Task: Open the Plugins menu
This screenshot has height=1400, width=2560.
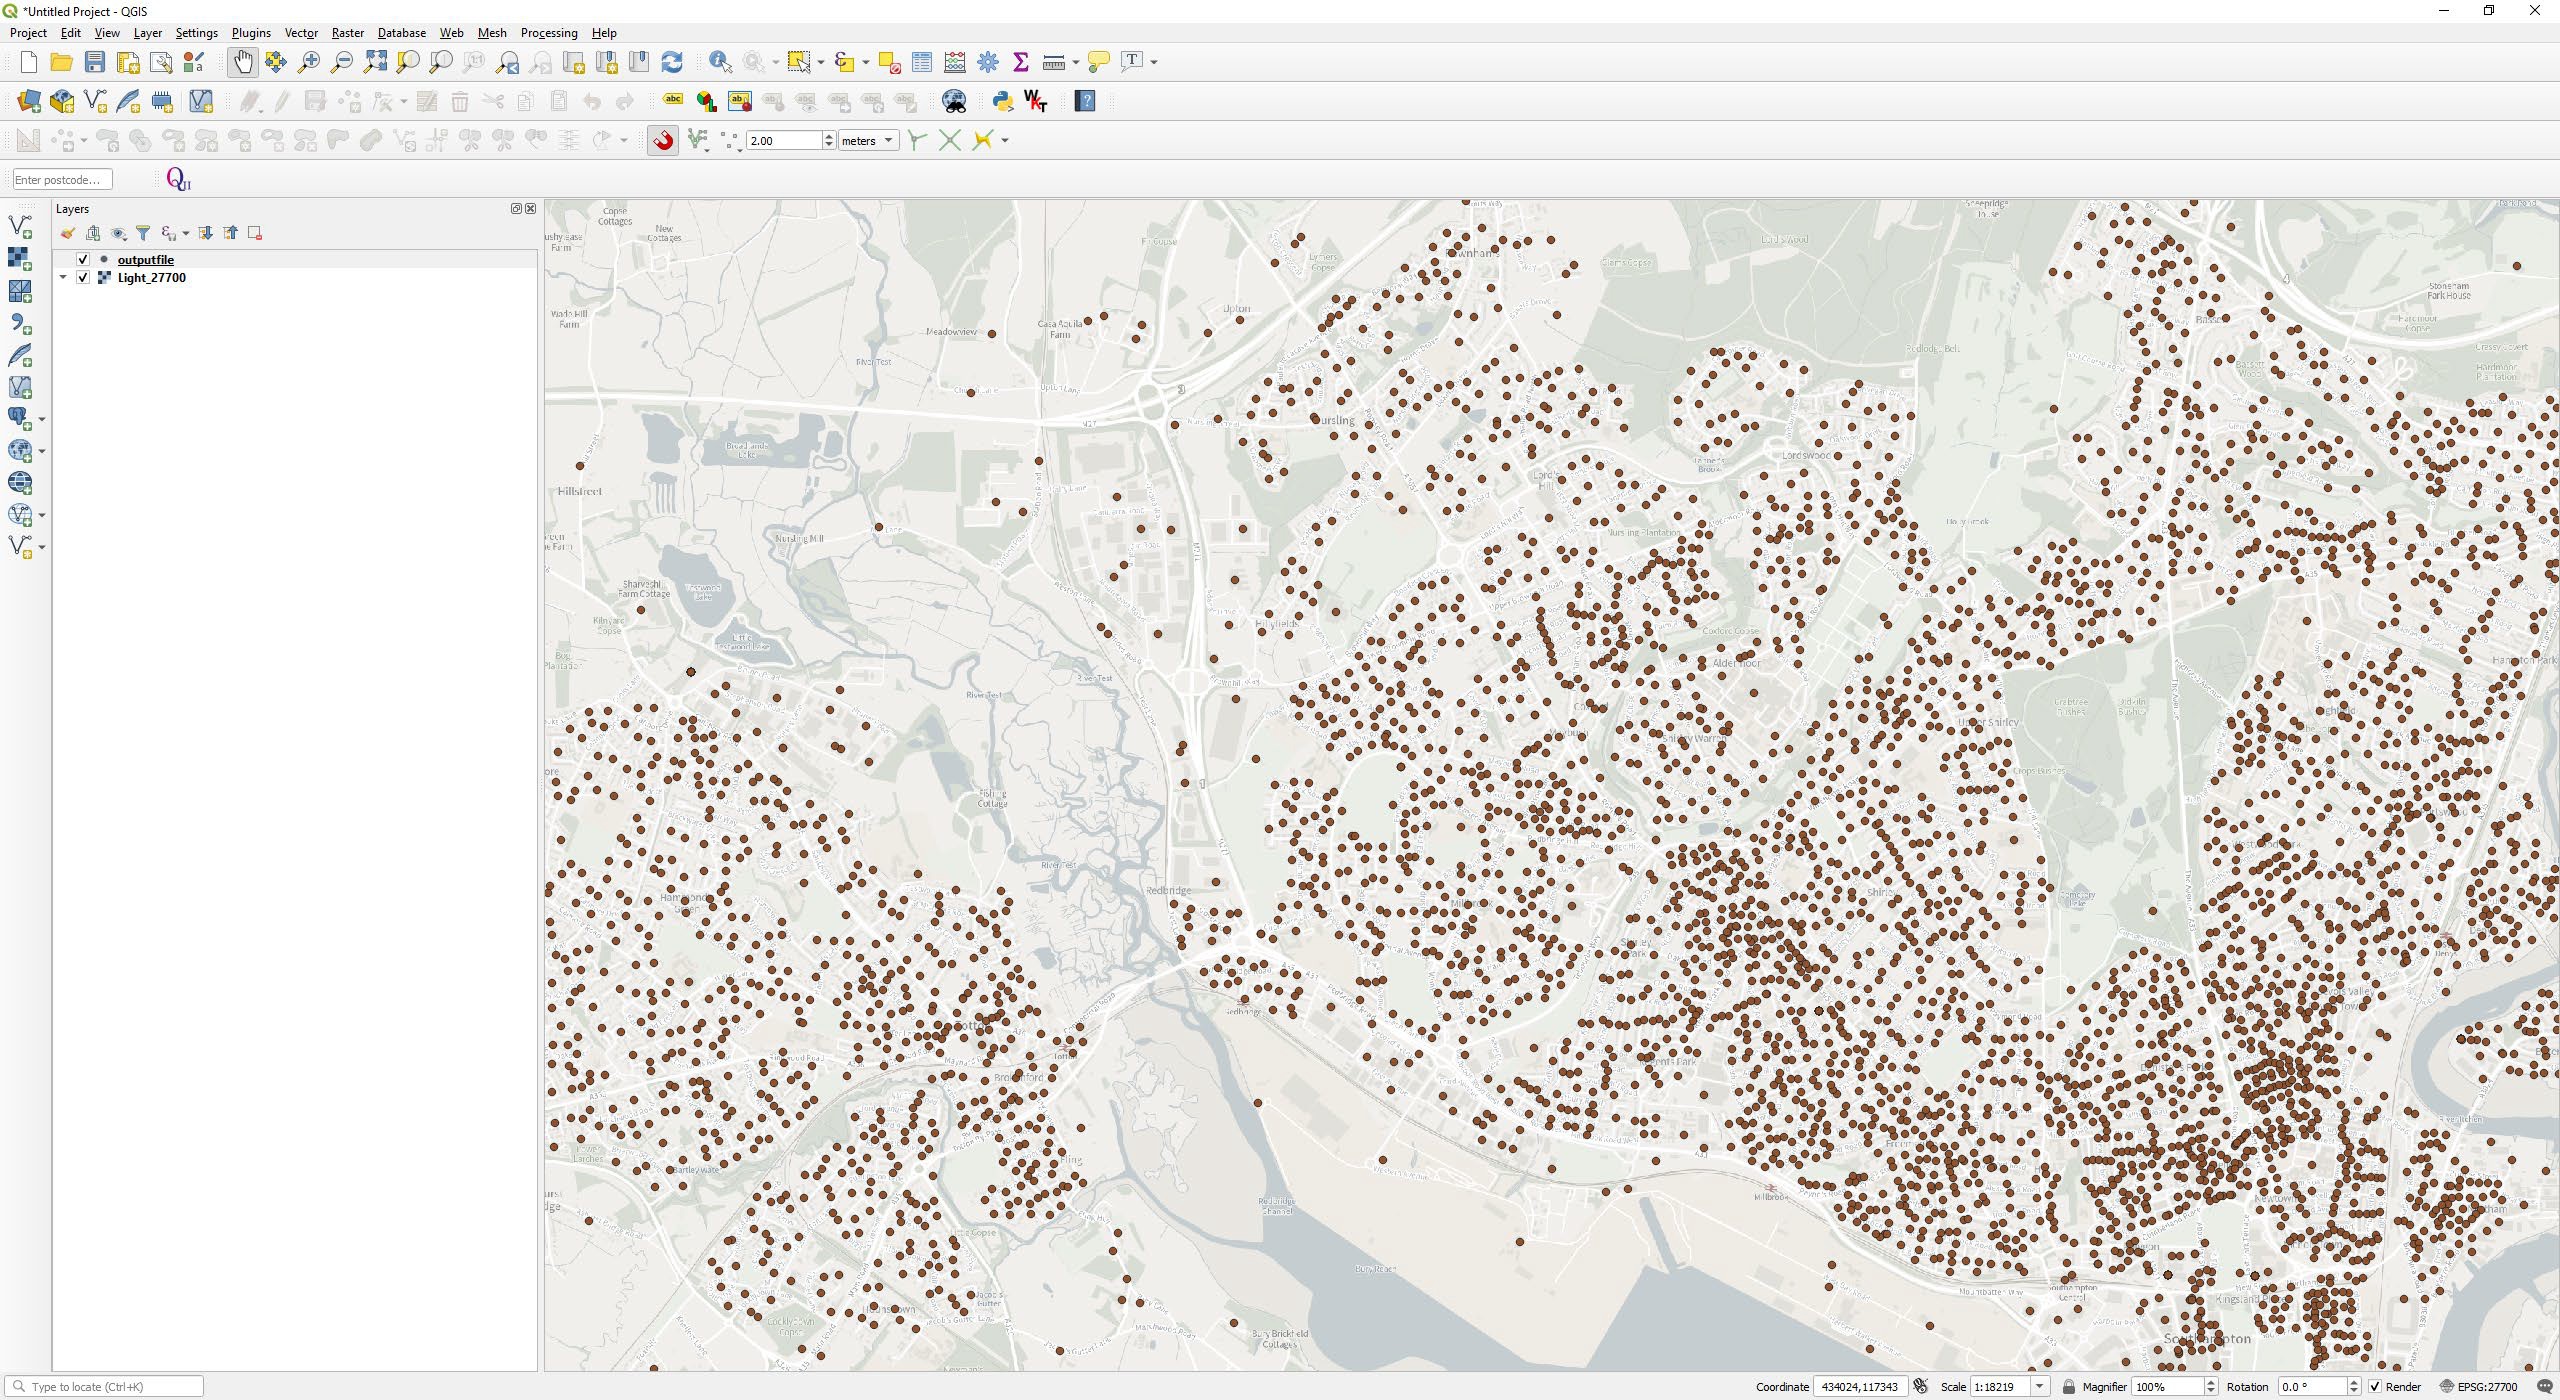Action: (251, 33)
